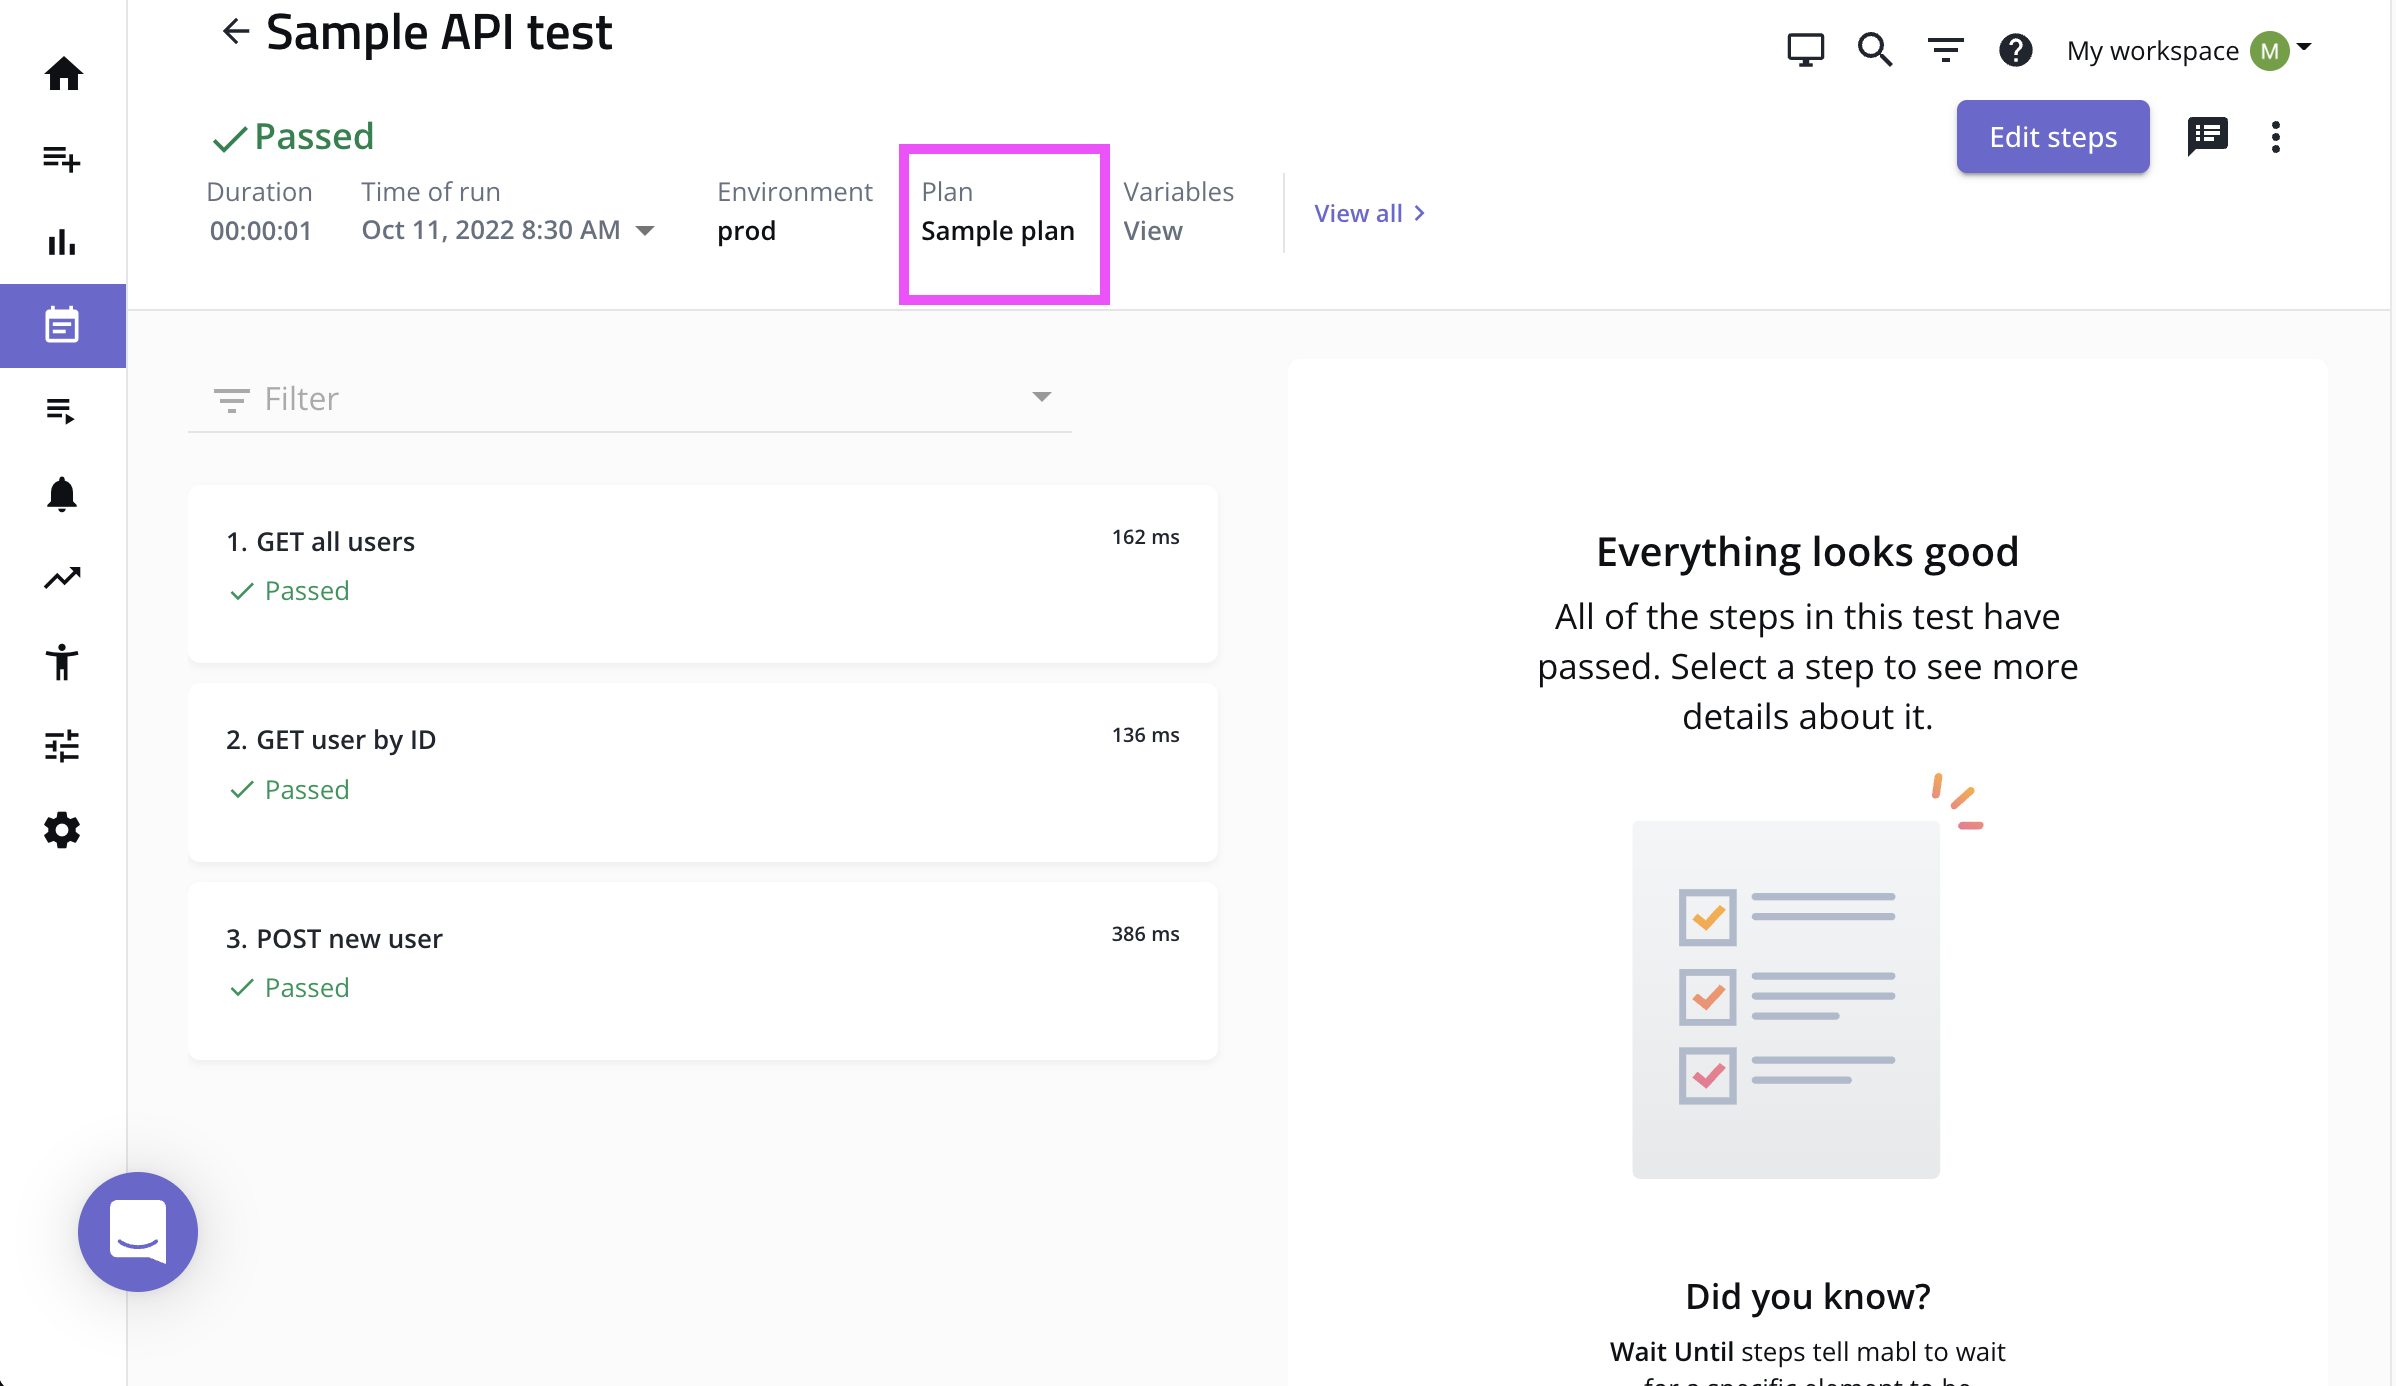This screenshot has height=1386, width=2396.
Task: Click the 136 ms timing
Action: (x=1145, y=735)
